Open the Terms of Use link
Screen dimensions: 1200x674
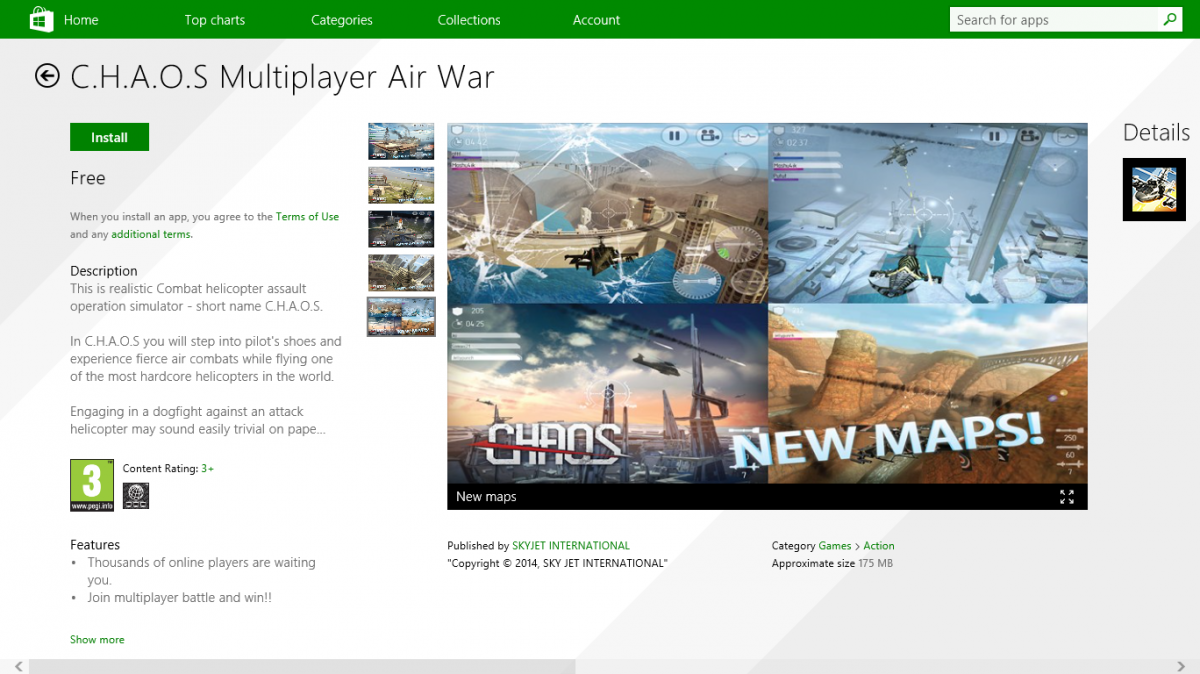(307, 216)
